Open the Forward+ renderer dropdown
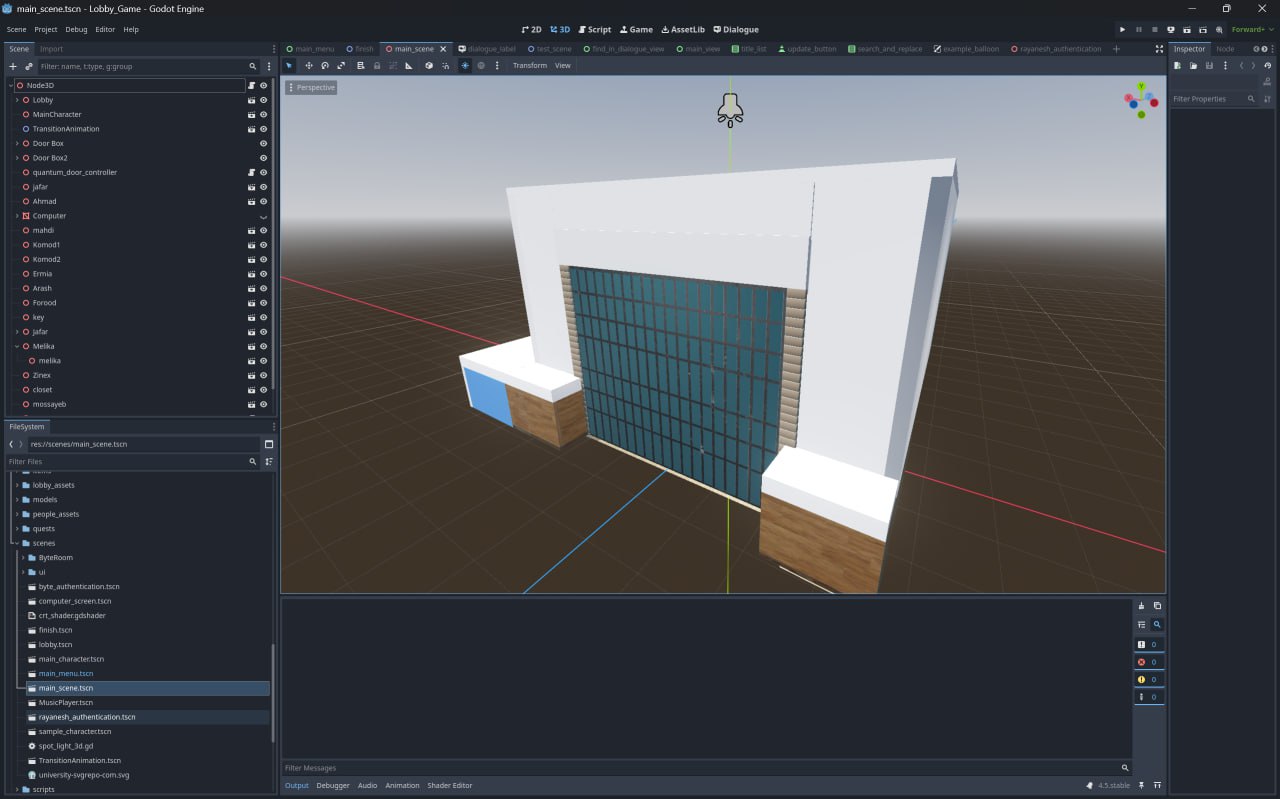 (x=1252, y=30)
